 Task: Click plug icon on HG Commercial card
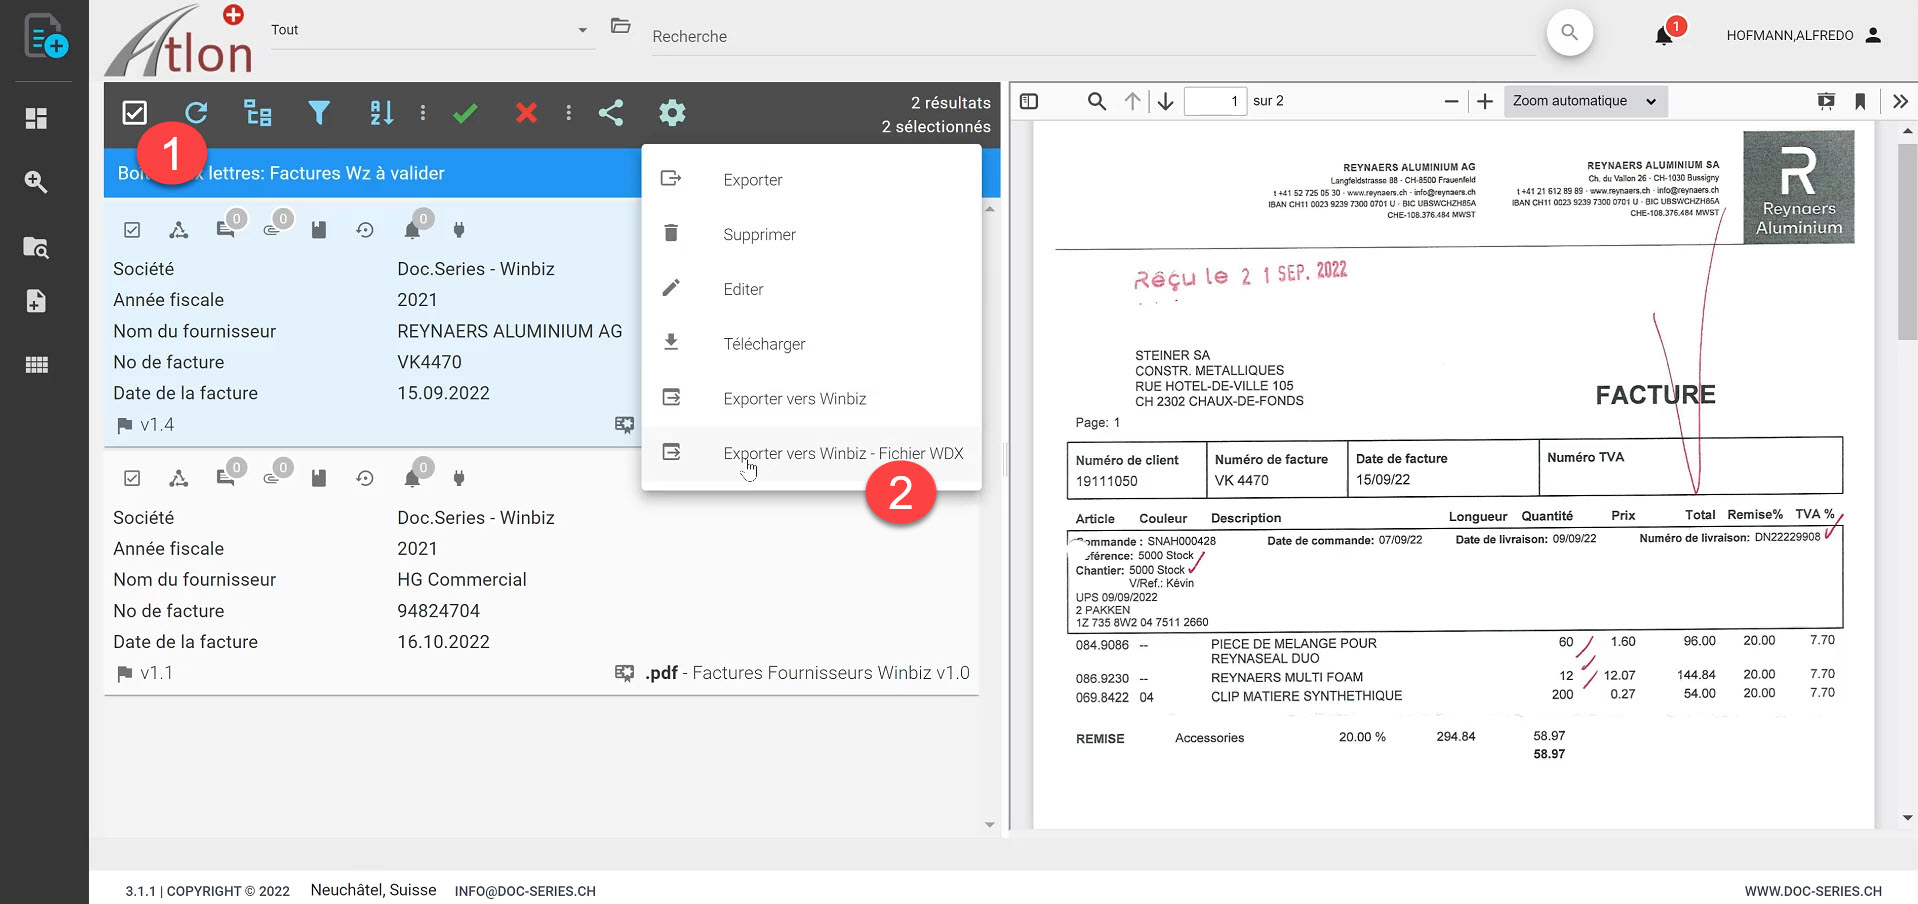[459, 478]
